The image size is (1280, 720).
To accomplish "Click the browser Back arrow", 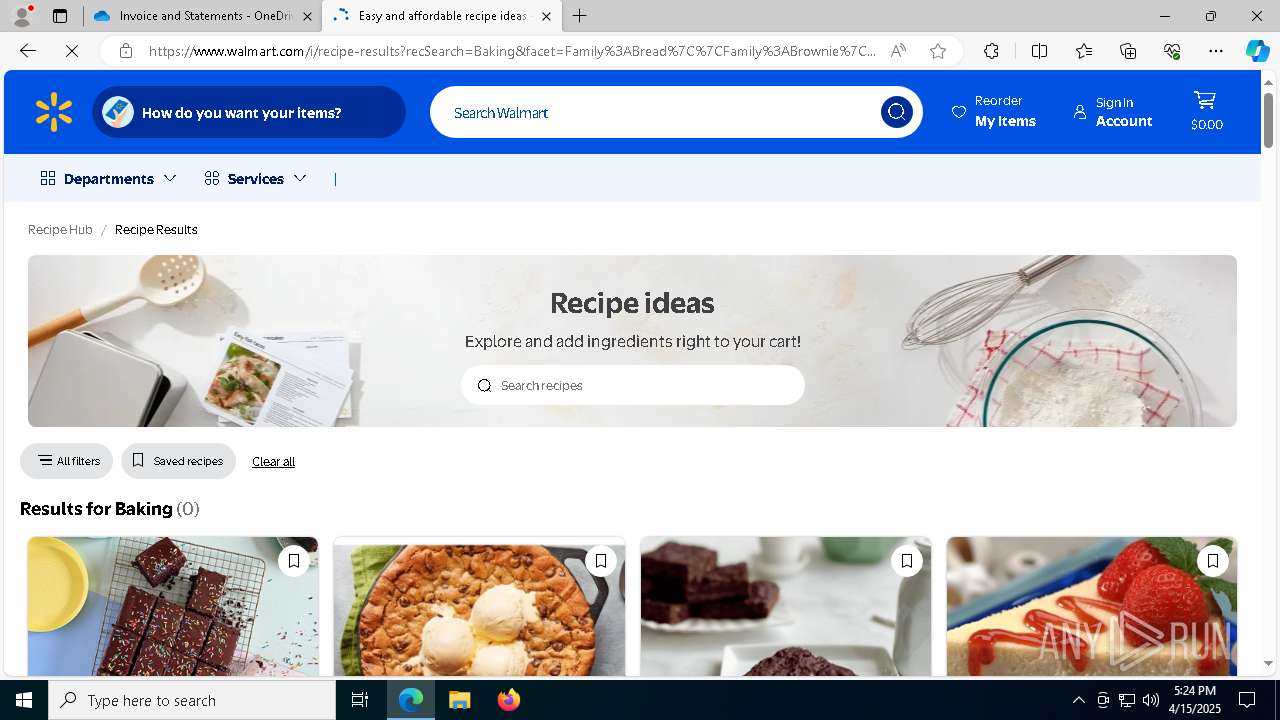I will pyautogui.click(x=28, y=51).
